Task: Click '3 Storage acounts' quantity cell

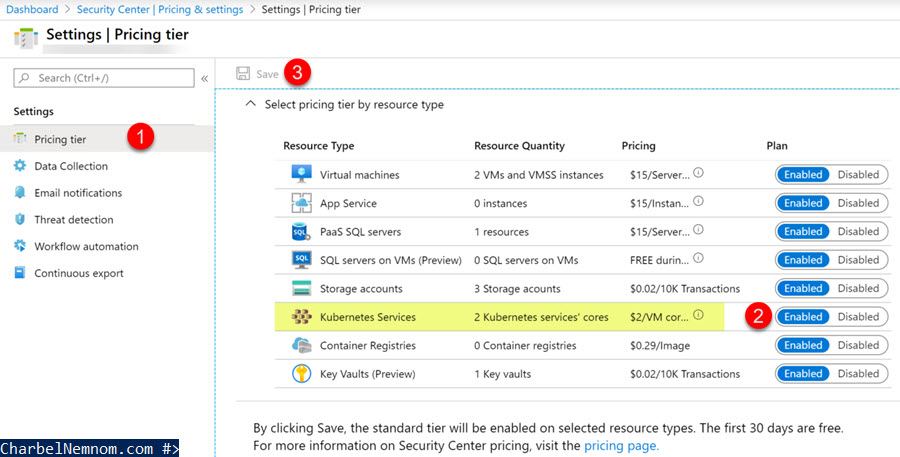Action: coord(517,289)
